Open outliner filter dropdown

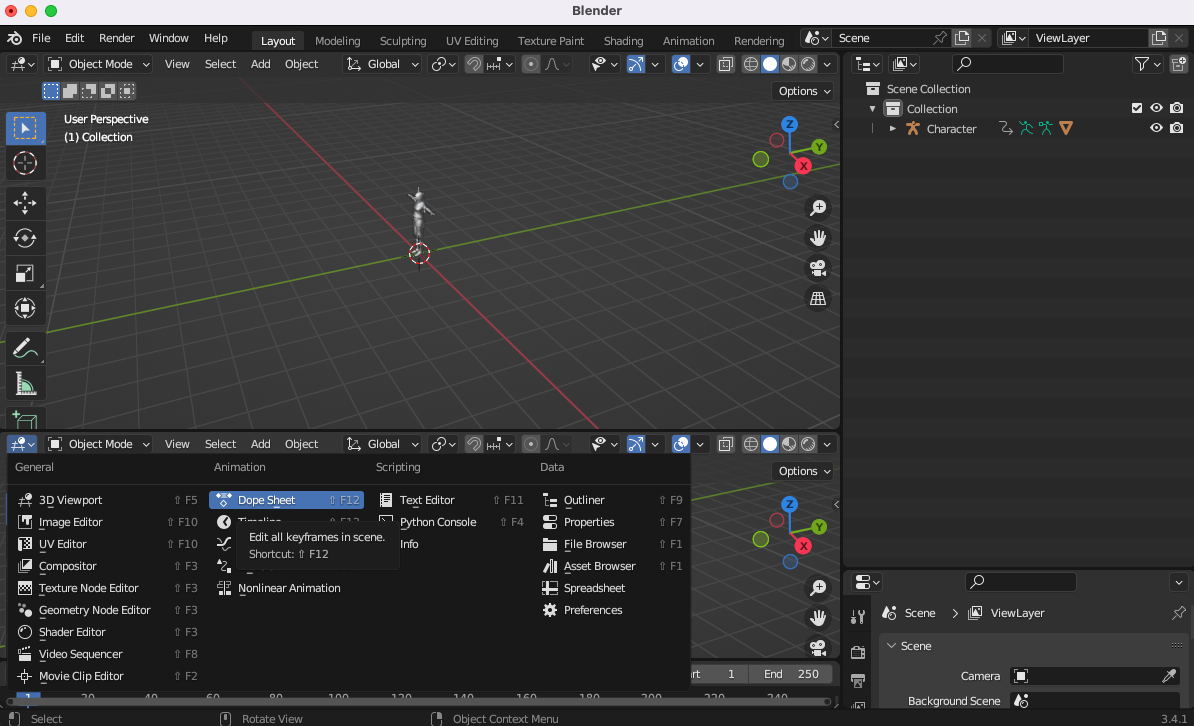point(1148,64)
